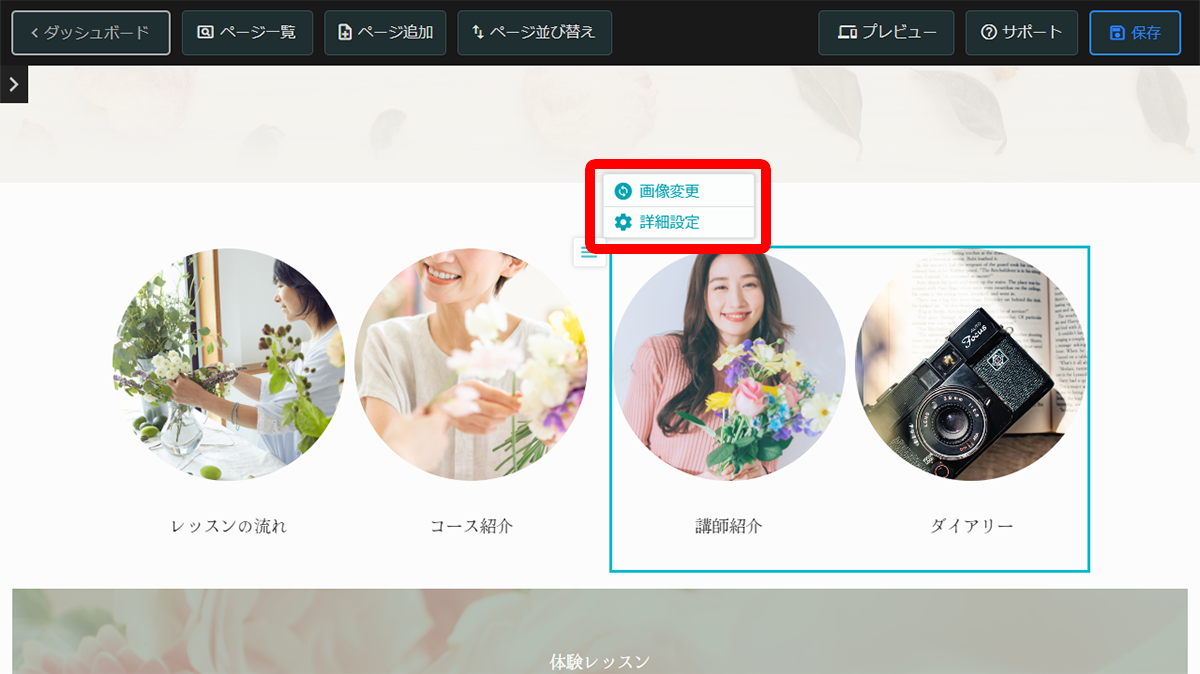Click the add-page icon on ページ追加
The image size is (1200, 674).
coord(343,32)
